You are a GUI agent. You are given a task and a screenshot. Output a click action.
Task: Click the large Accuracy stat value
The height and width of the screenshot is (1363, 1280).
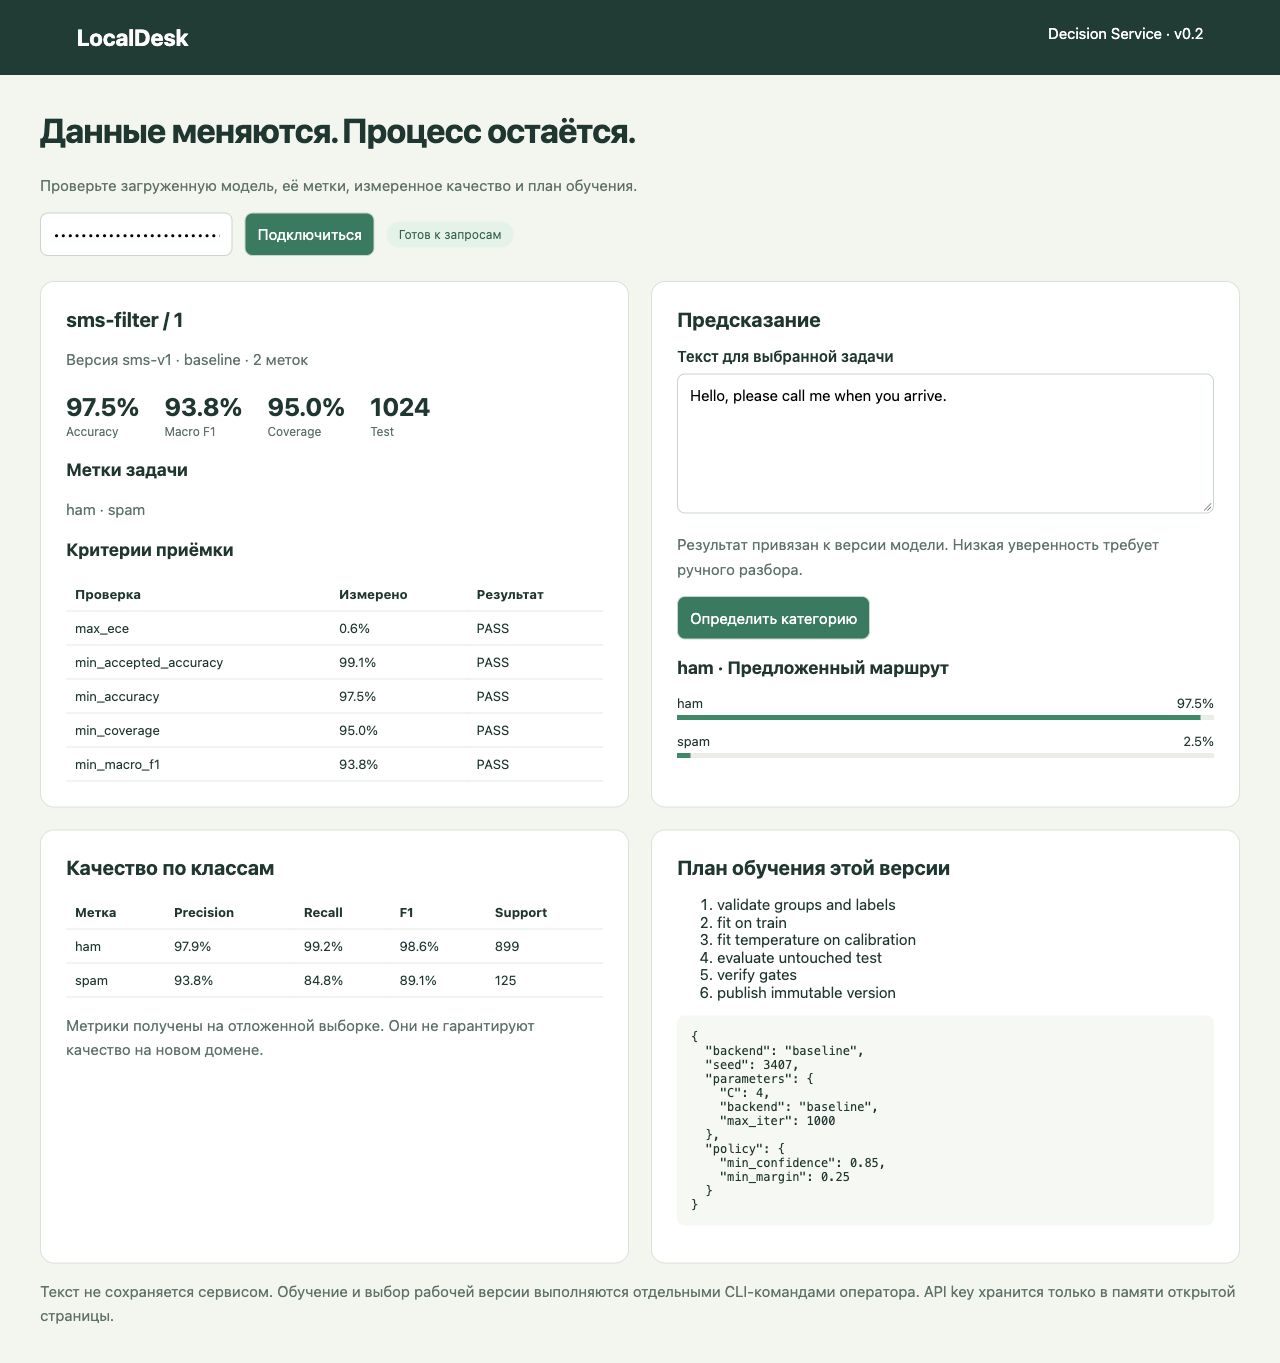point(102,407)
